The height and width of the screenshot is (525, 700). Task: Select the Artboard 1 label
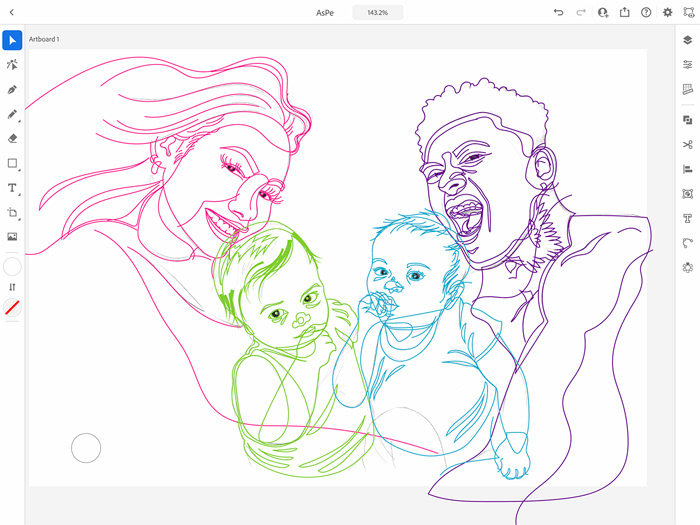pyautogui.click(x=44, y=39)
